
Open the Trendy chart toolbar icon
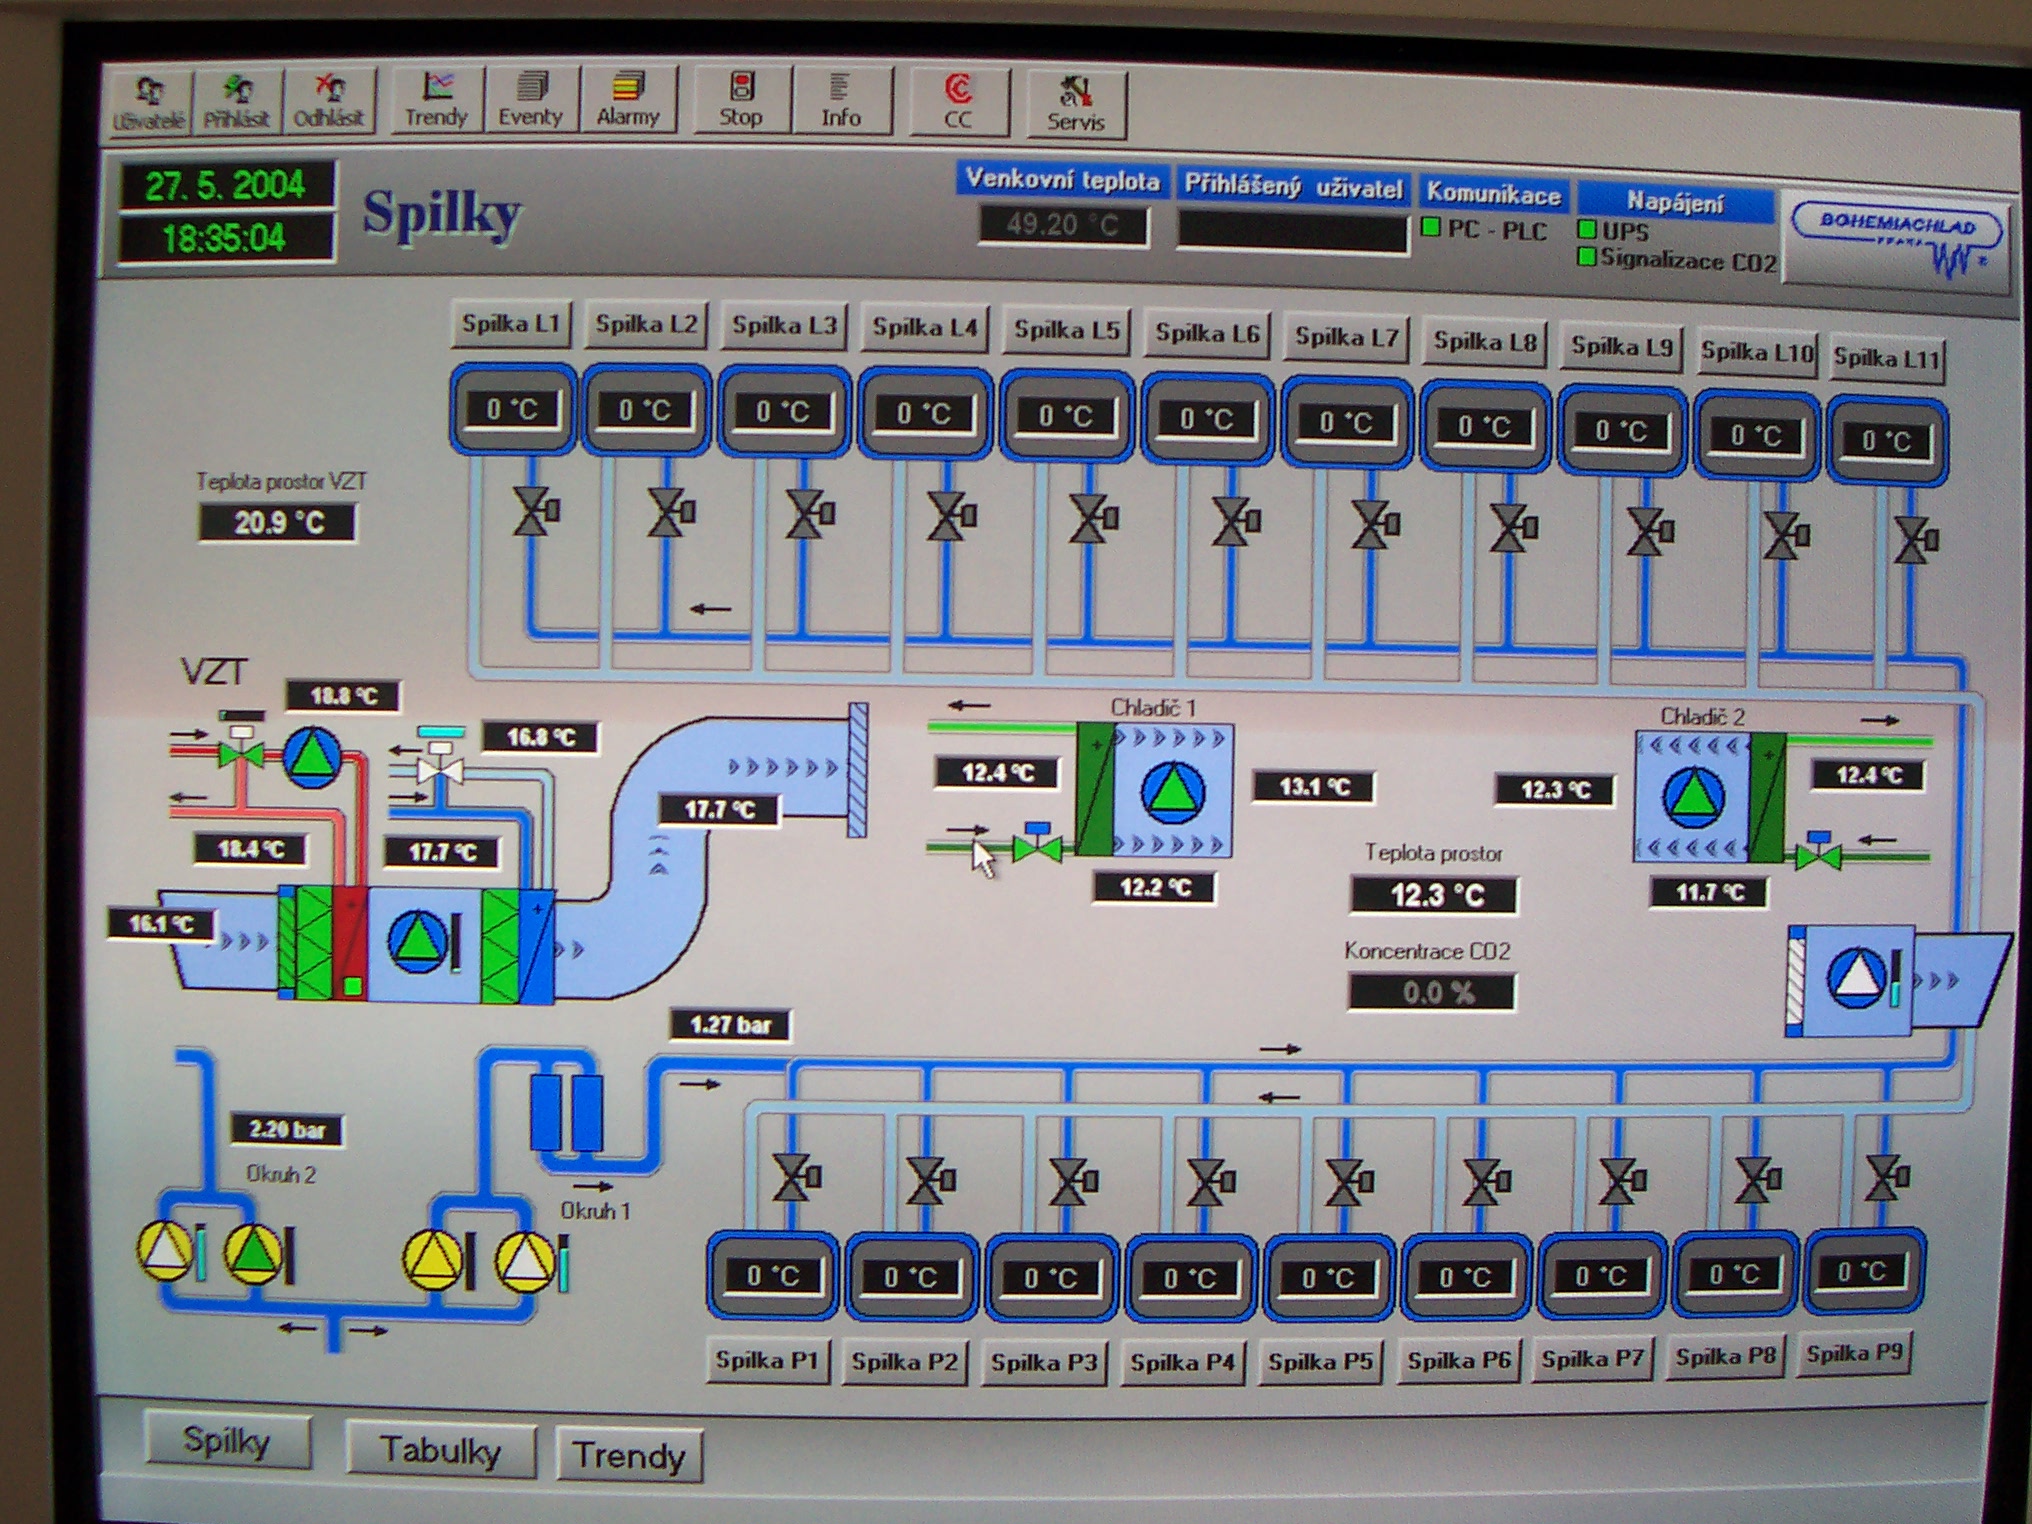pyautogui.click(x=436, y=99)
